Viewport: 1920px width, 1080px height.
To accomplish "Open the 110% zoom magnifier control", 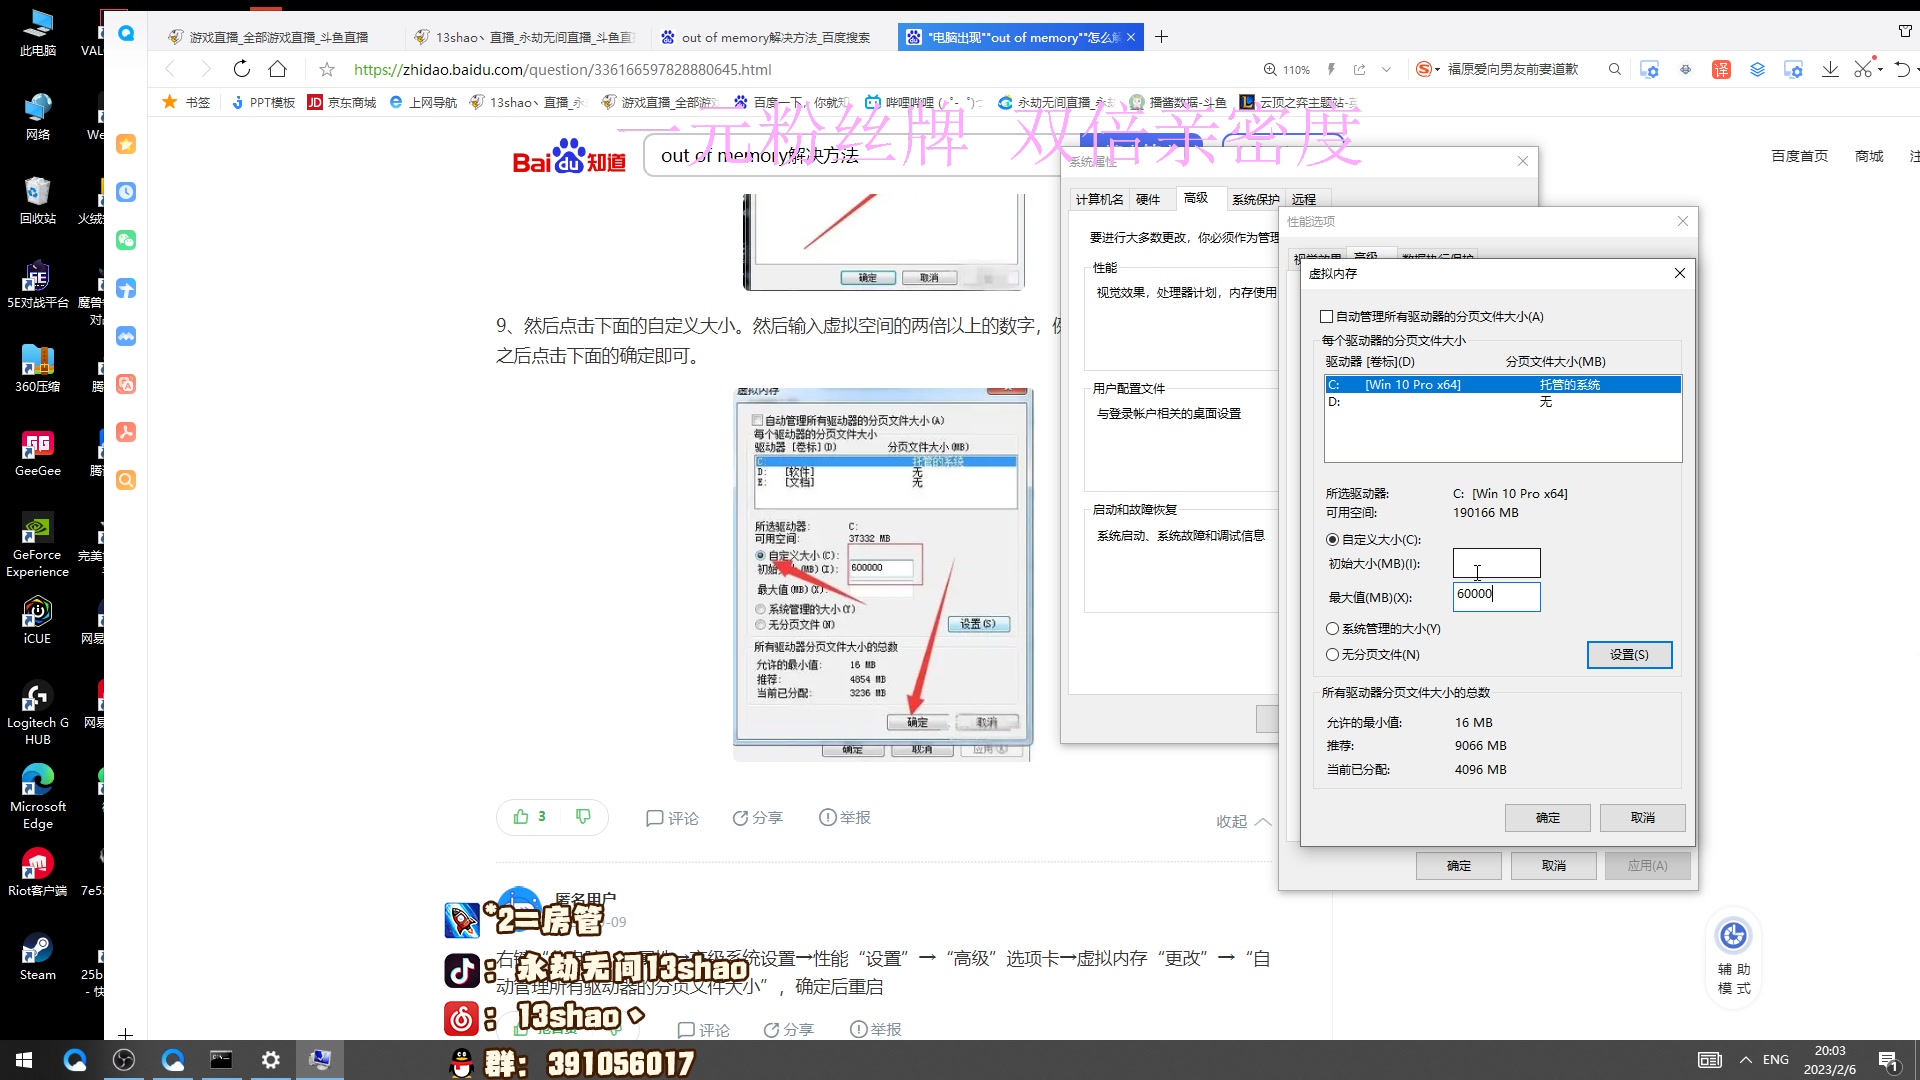I will point(1286,69).
